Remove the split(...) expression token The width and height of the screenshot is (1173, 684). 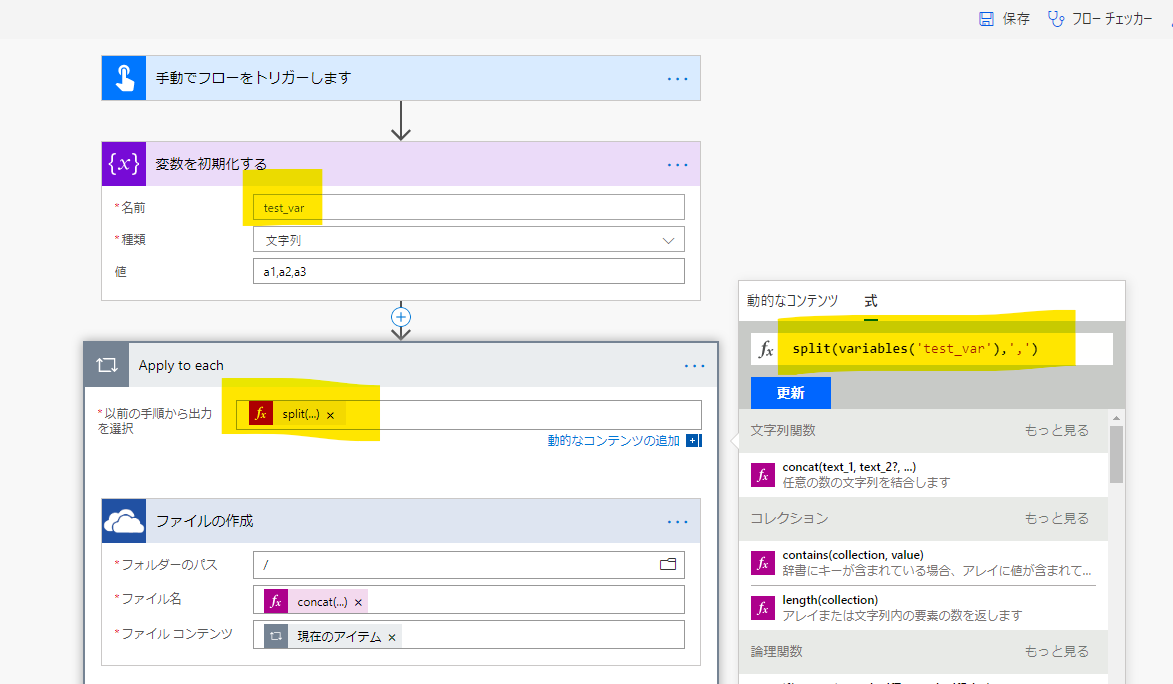click(x=330, y=415)
